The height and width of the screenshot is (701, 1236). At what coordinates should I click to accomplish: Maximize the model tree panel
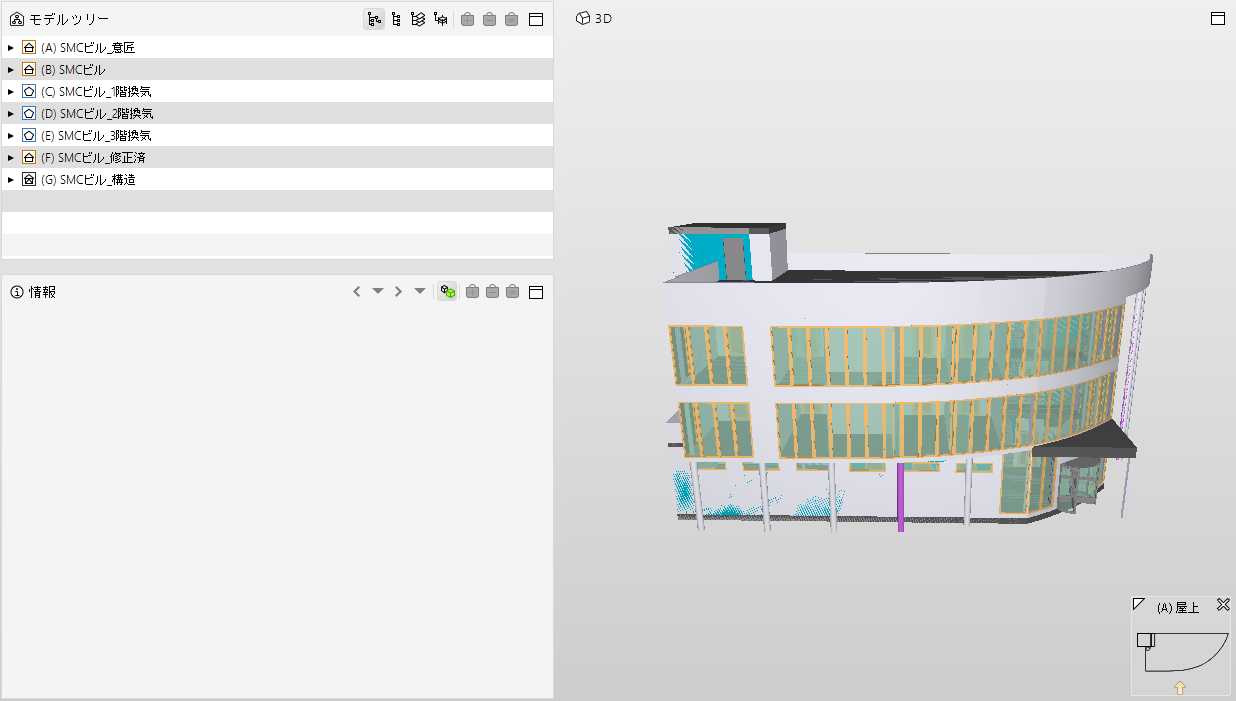point(536,19)
